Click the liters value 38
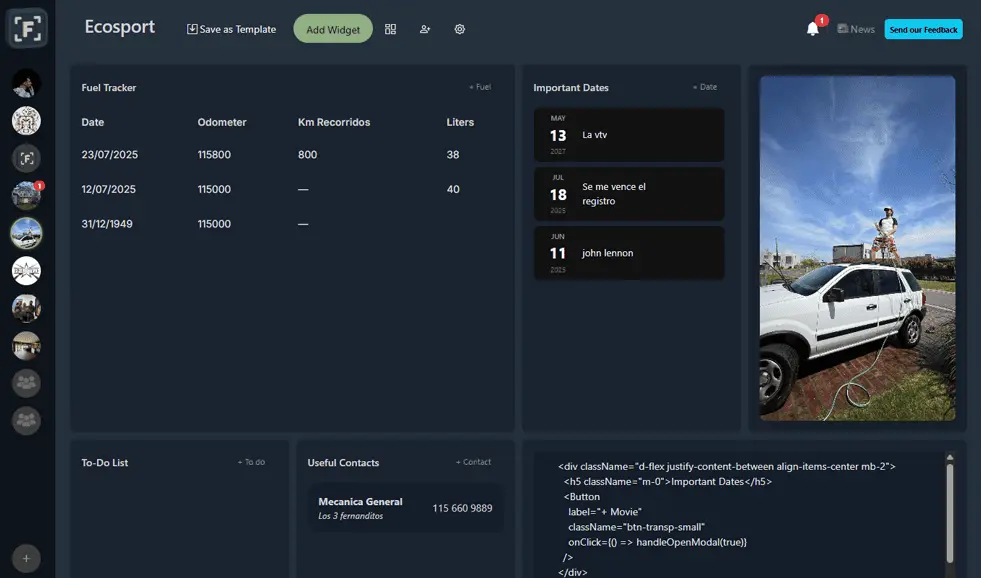 click(453, 155)
